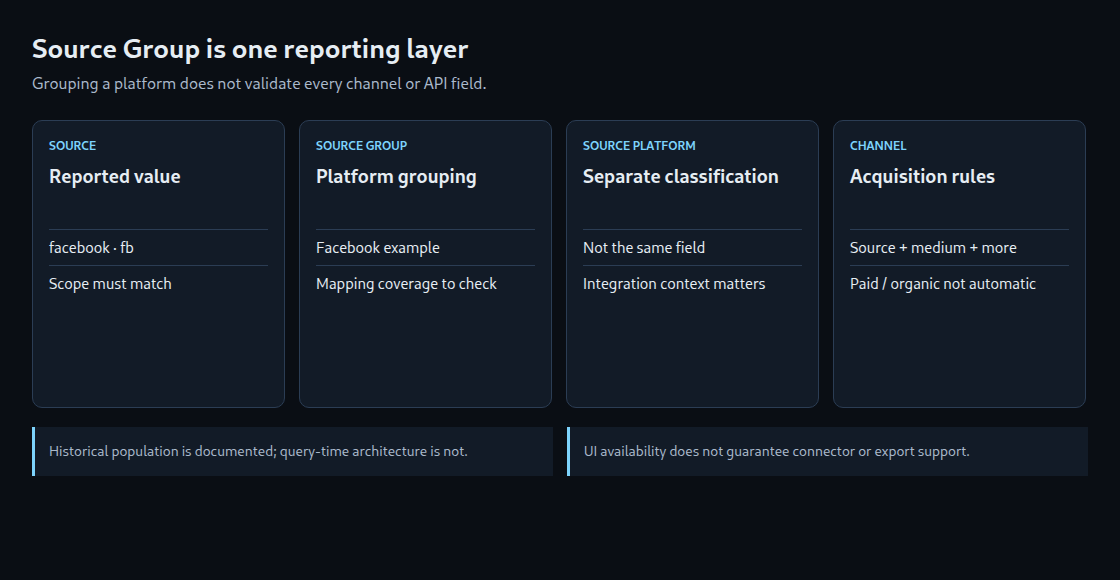This screenshot has width=1120, height=580.
Task: Click the 'Facebook example' row
Action: pos(426,248)
